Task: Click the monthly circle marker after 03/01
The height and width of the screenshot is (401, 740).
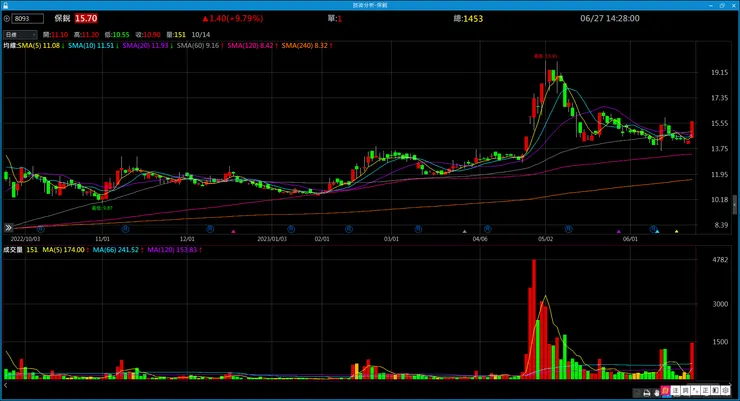Action: 418,229
